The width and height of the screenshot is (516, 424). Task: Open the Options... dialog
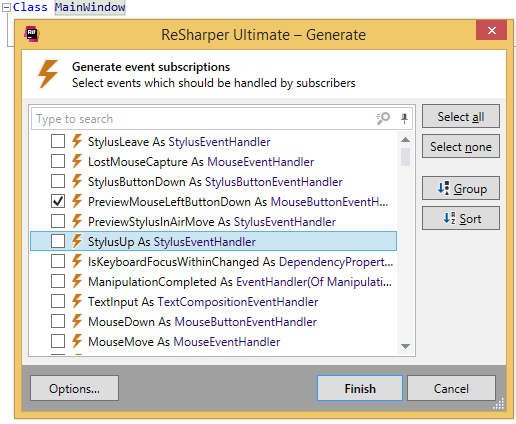pyautogui.click(x=74, y=388)
